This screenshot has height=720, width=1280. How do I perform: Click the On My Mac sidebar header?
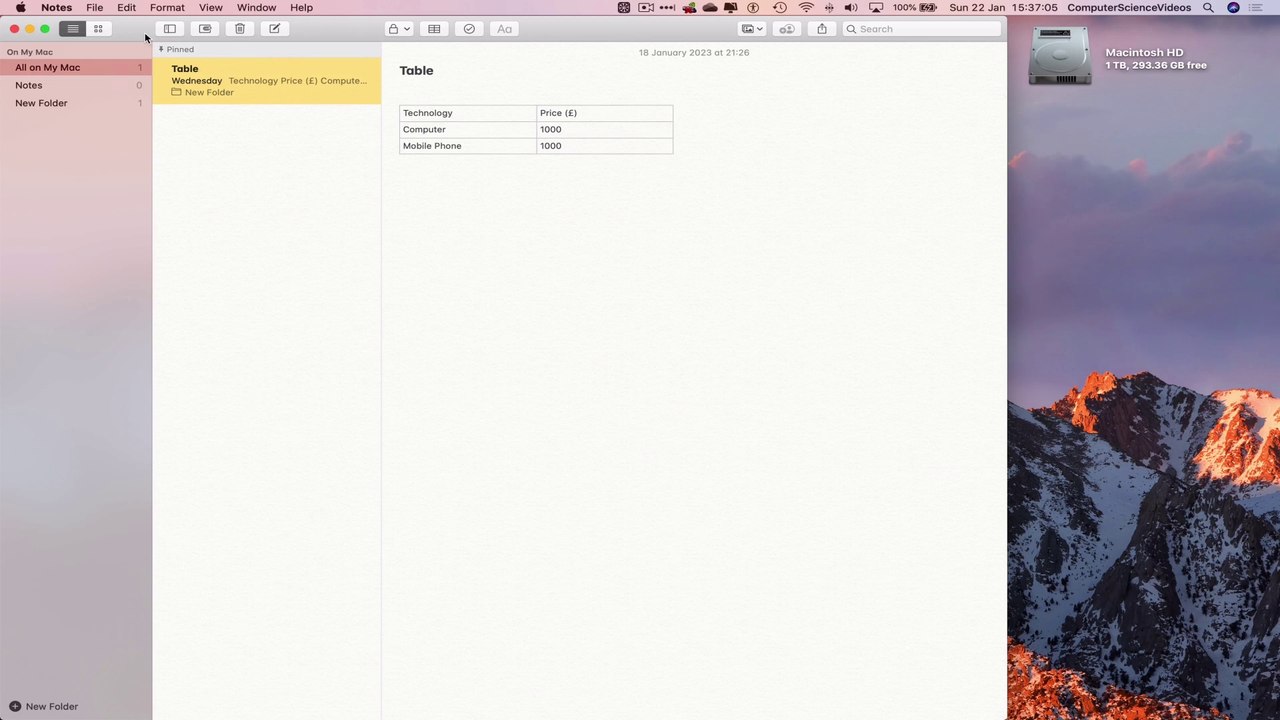30,52
